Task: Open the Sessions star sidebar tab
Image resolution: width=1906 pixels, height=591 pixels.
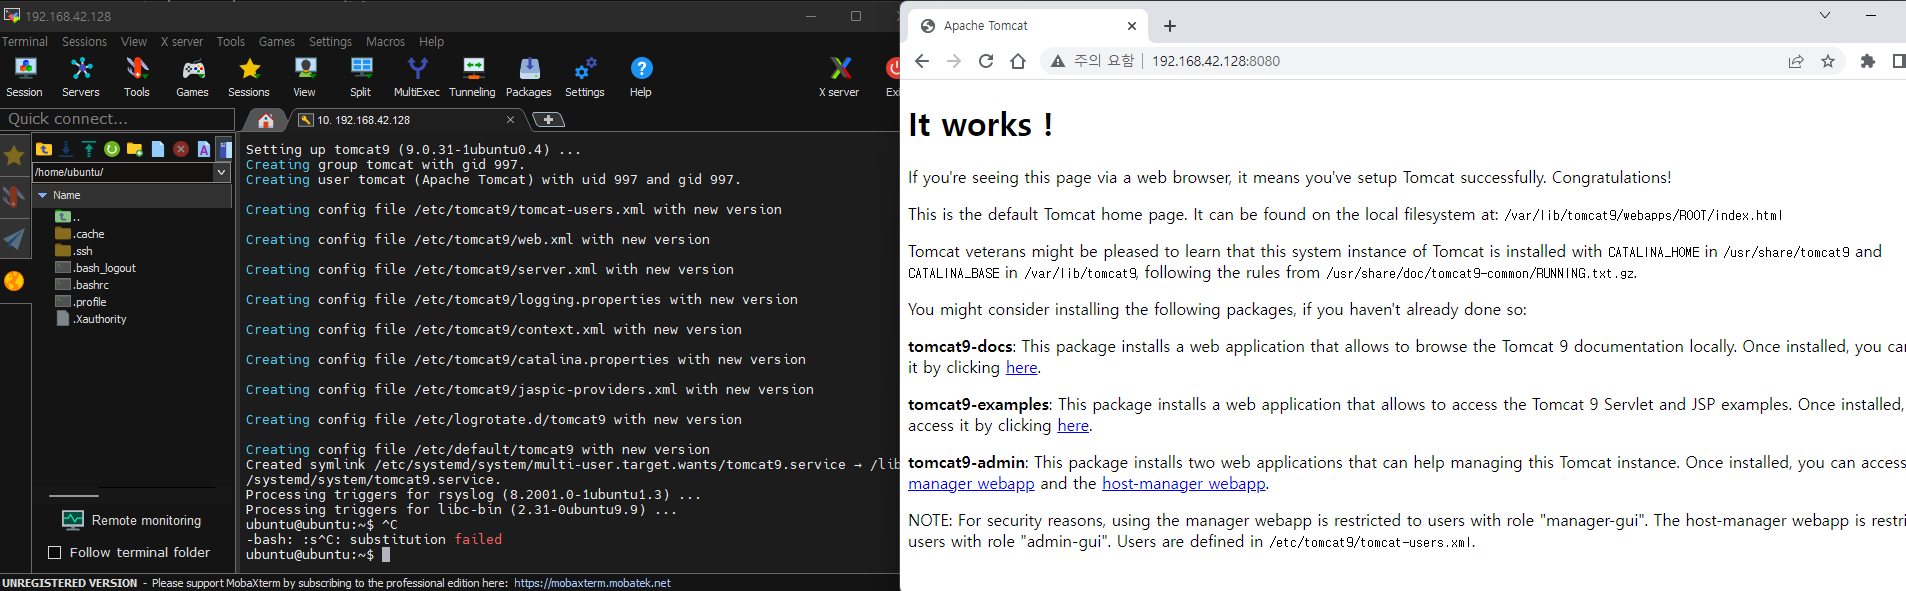Action: click(14, 155)
